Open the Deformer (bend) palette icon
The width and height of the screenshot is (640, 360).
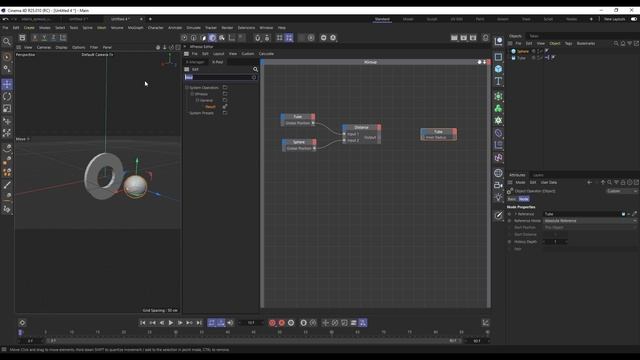pos(498,133)
